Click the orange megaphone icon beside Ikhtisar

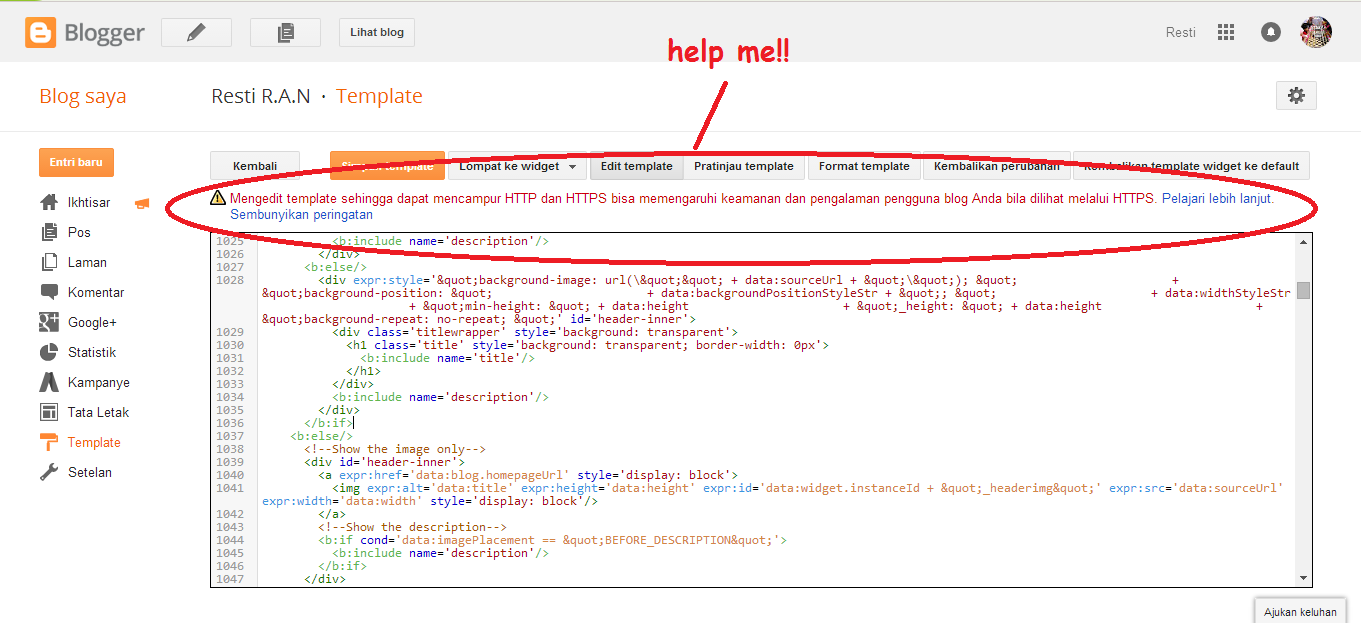point(142,203)
